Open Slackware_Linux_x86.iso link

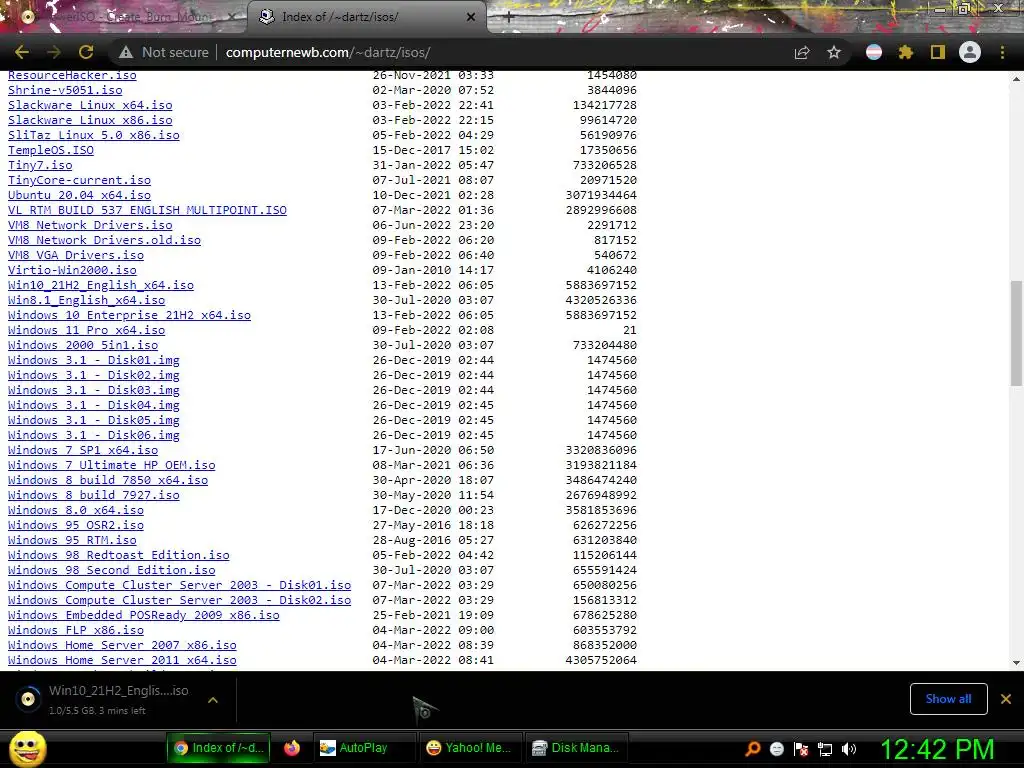pos(90,120)
